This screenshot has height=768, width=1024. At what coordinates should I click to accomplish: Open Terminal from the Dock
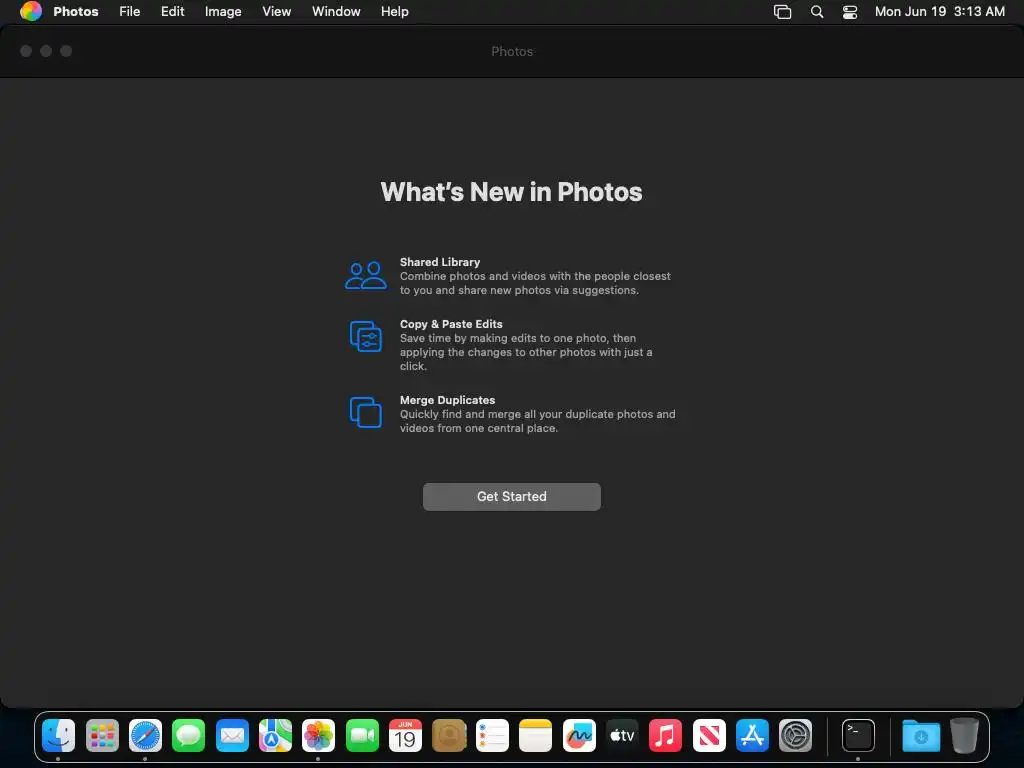tap(858, 735)
